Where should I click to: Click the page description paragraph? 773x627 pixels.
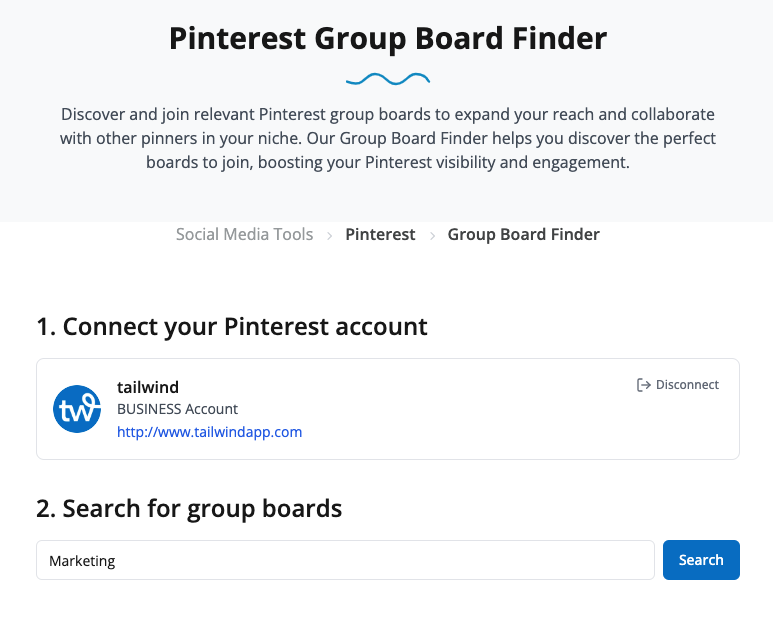(x=387, y=138)
